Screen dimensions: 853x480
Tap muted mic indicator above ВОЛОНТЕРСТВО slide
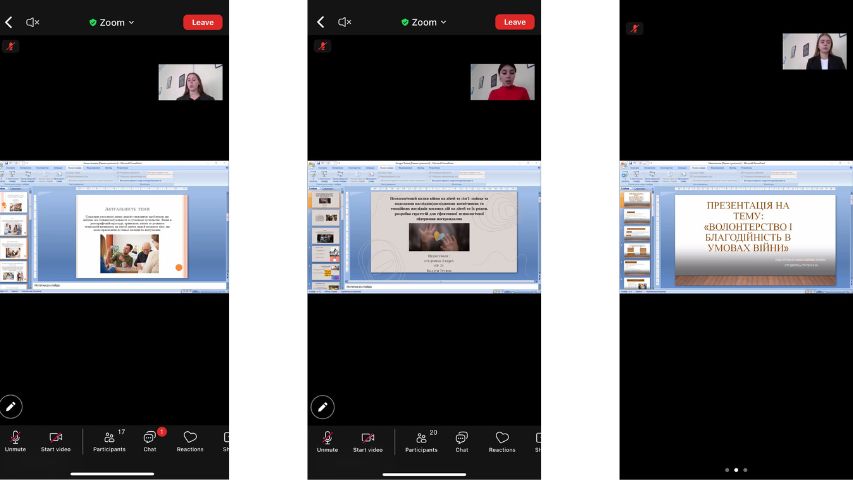[634, 28]
